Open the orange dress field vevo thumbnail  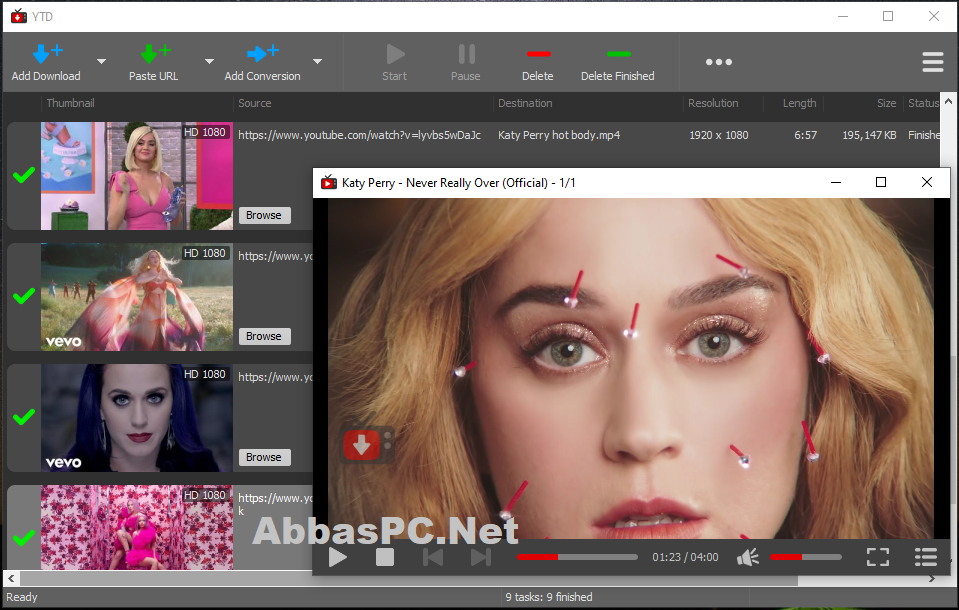pos(136,297)
